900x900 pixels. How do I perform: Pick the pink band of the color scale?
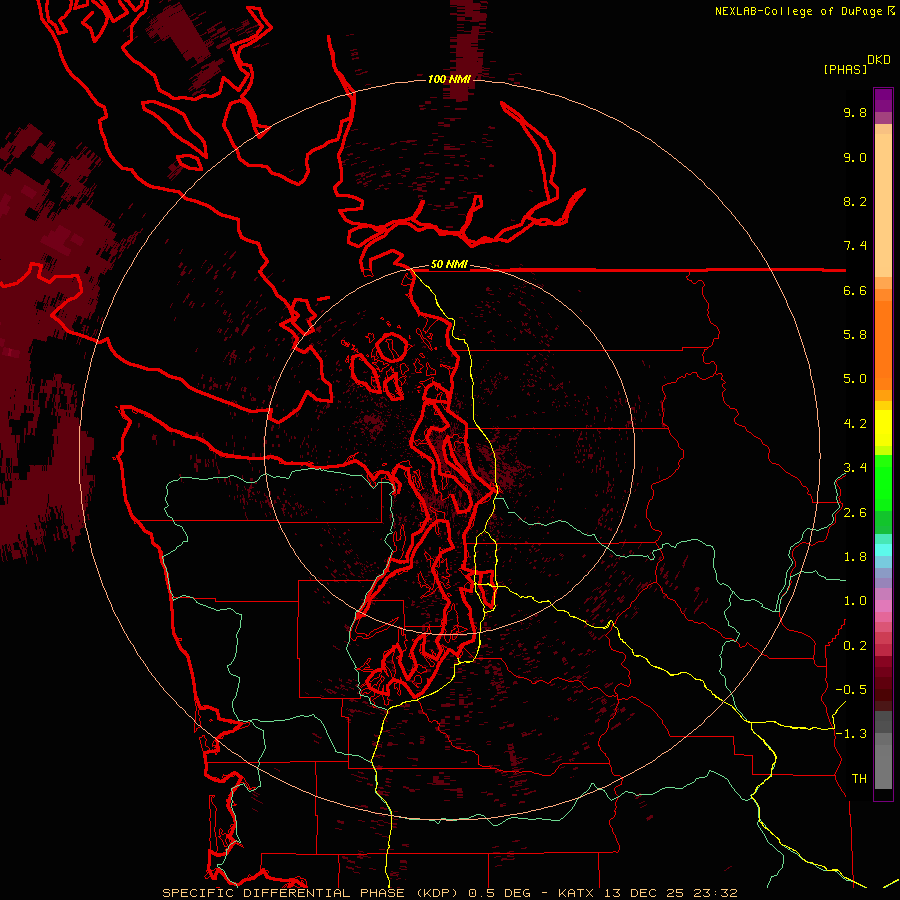pos(883,606)
